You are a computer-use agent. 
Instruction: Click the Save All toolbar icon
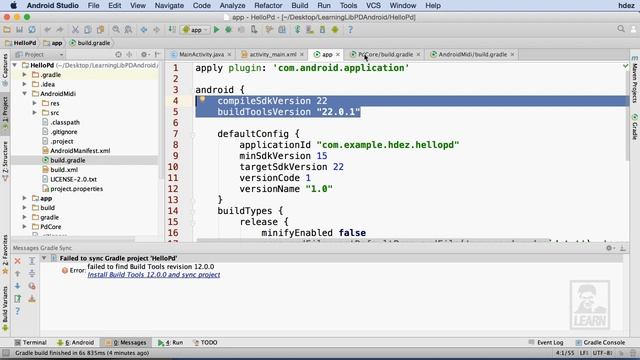19,29
